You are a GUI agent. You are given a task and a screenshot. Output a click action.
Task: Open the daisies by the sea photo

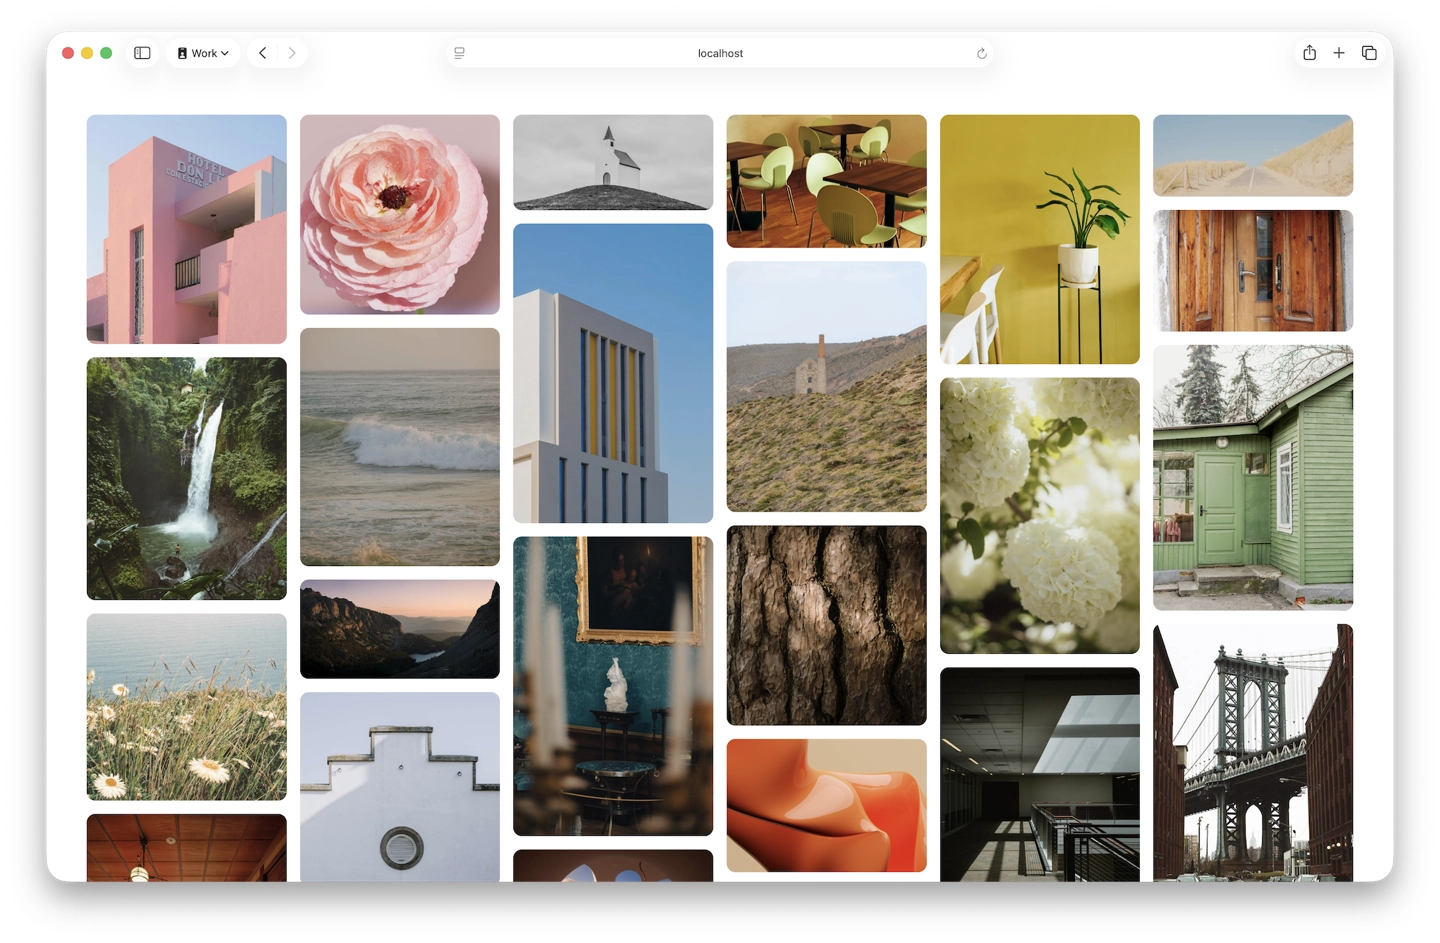click(186, 706)
